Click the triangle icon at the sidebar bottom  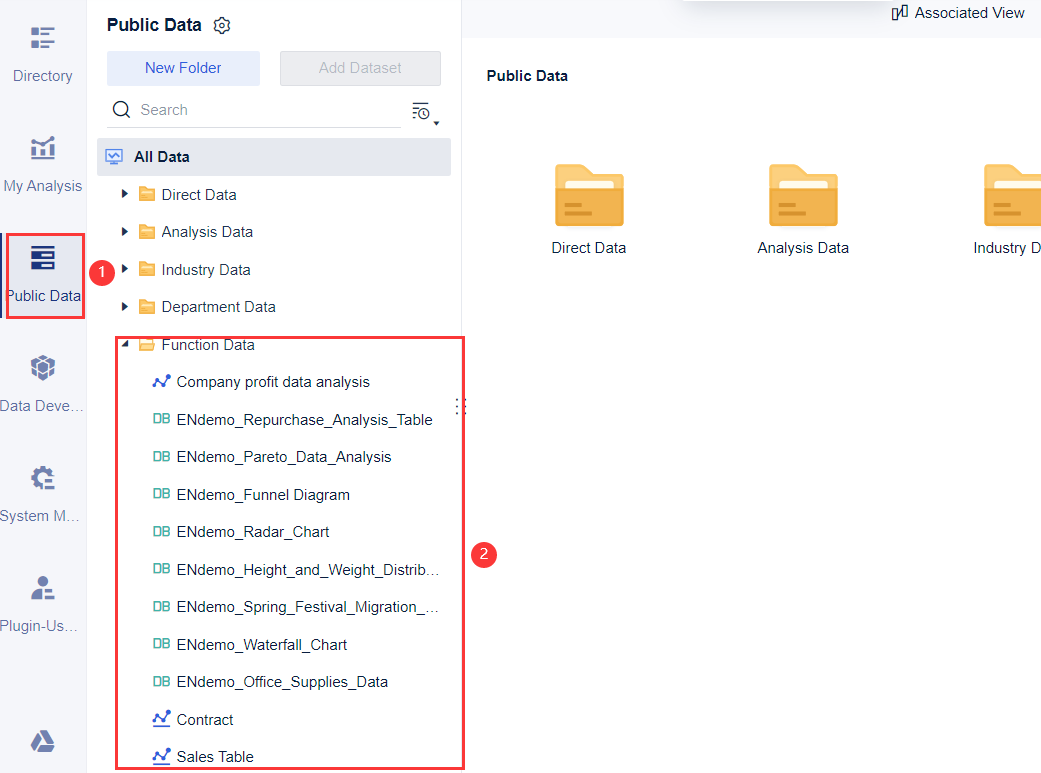42,741
